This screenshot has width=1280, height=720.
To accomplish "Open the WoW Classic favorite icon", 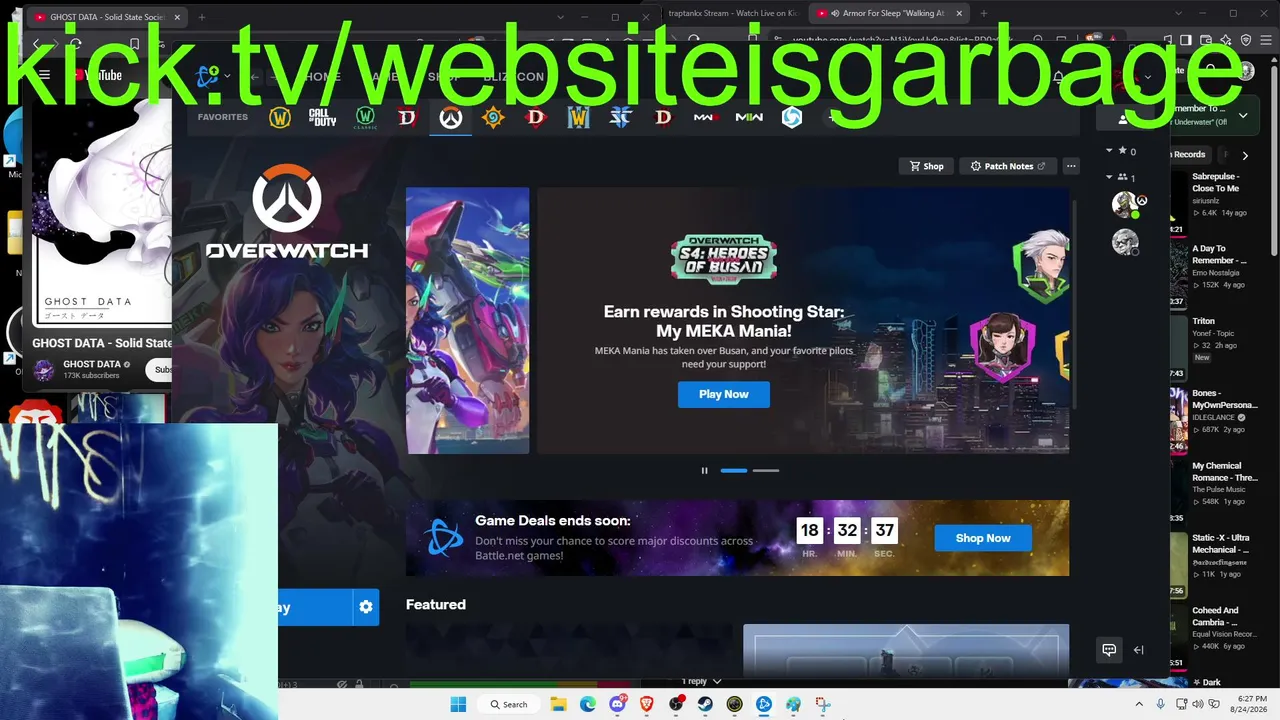I will [365, 118].
